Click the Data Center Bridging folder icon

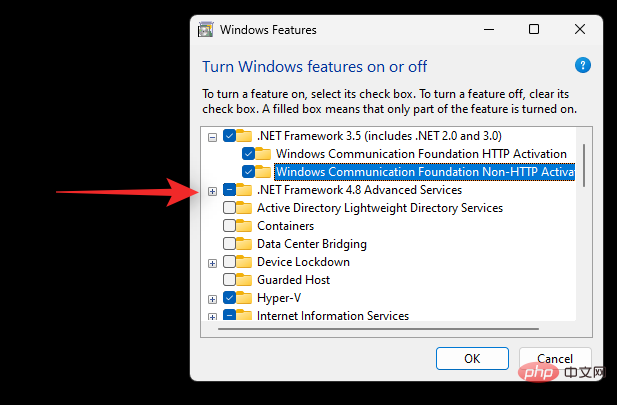tap(245, 244)
